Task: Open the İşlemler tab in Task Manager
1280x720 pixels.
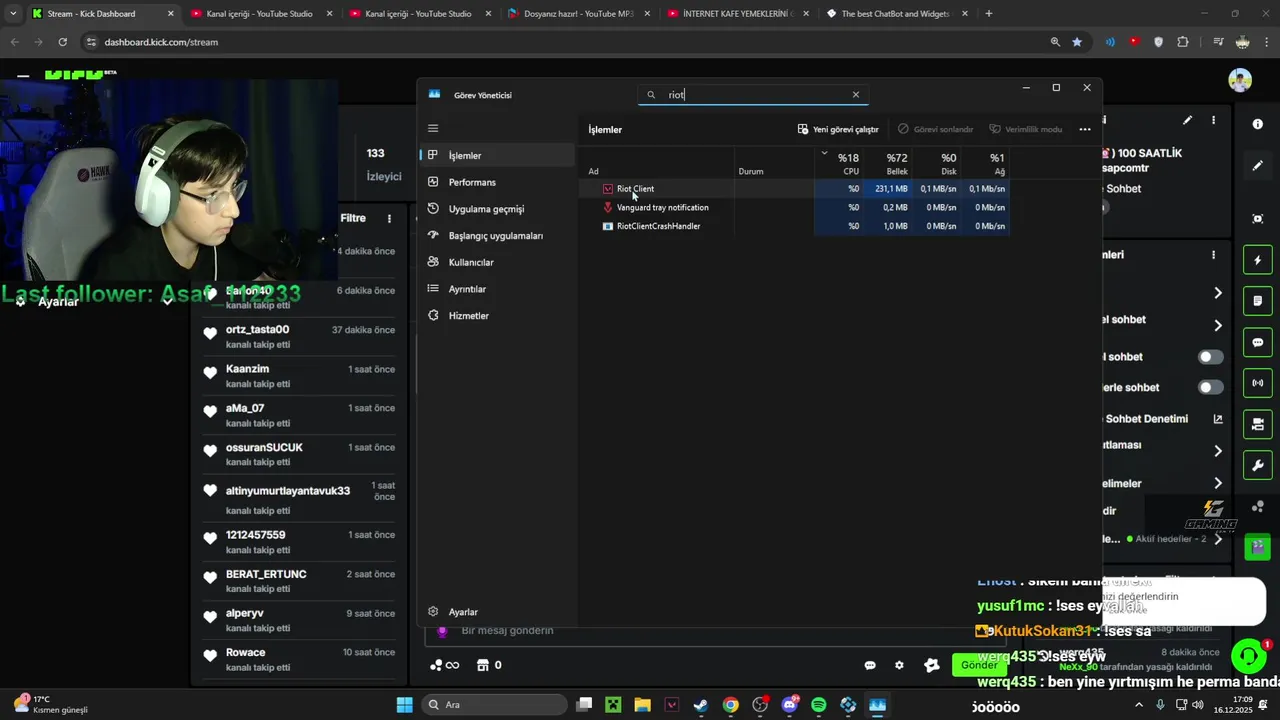Action: (497, 155)
